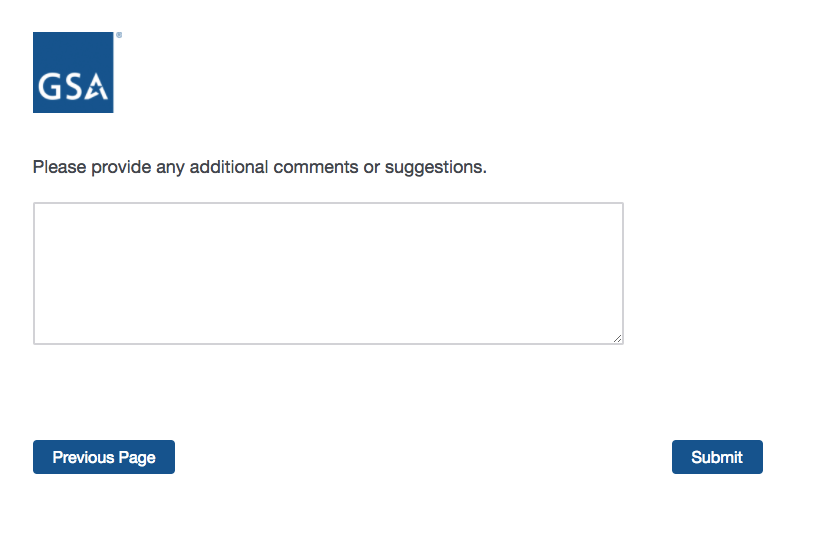Go back with the Previous Page button
827x547 pixels.
[104, 457]
